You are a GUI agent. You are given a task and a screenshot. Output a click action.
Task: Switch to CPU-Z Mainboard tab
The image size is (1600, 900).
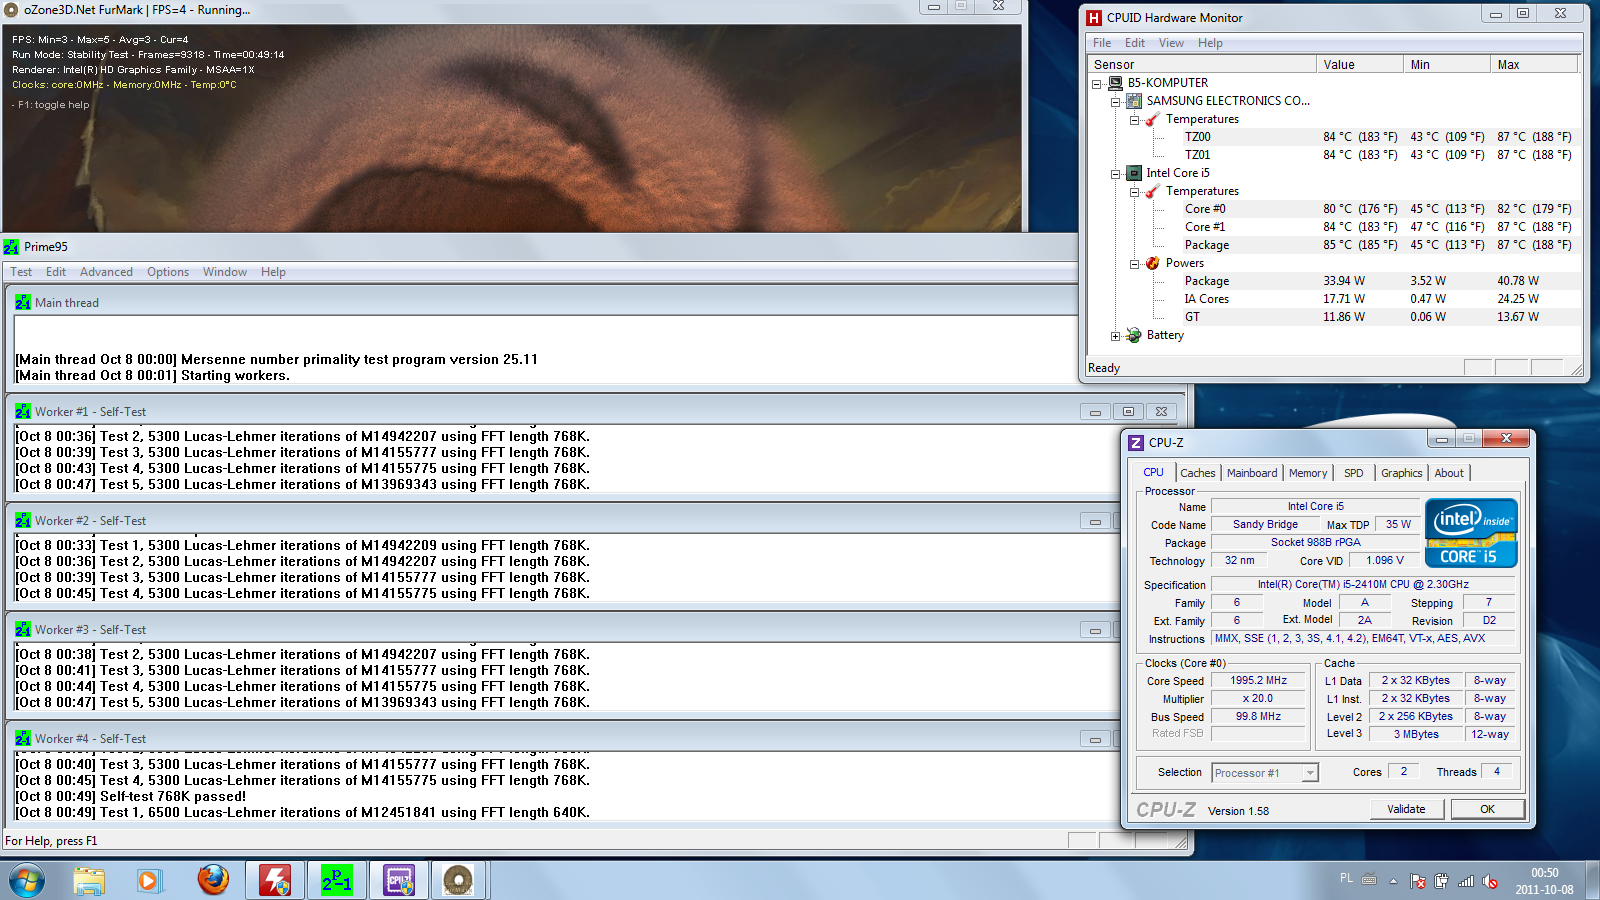click(1252, 473)
